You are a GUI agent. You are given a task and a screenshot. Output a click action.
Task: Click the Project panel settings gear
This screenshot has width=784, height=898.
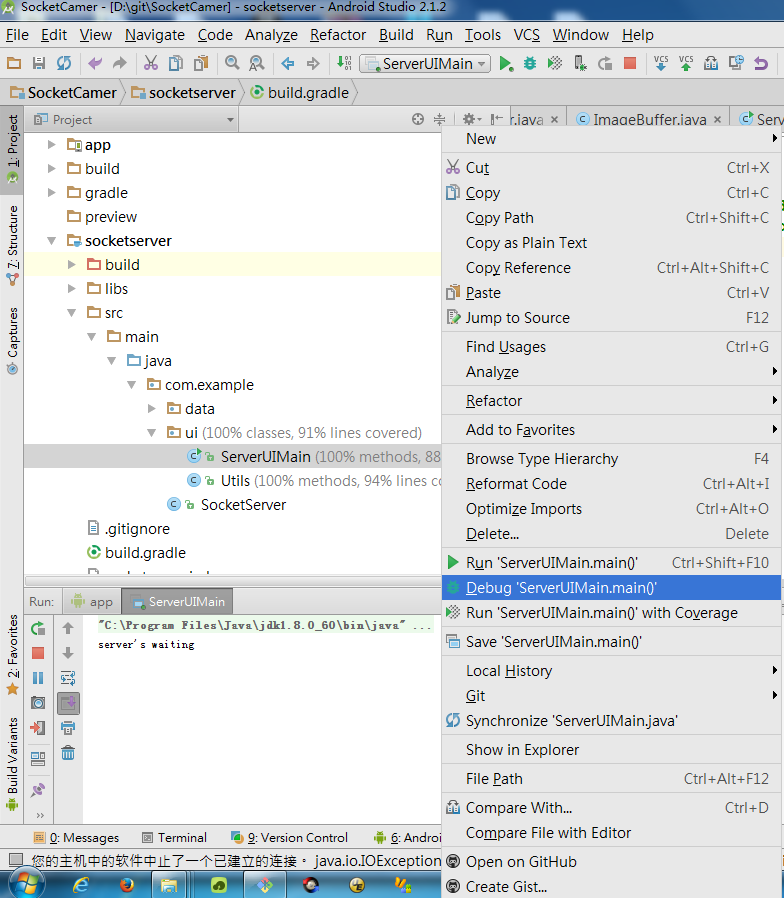tap(471, 119)
